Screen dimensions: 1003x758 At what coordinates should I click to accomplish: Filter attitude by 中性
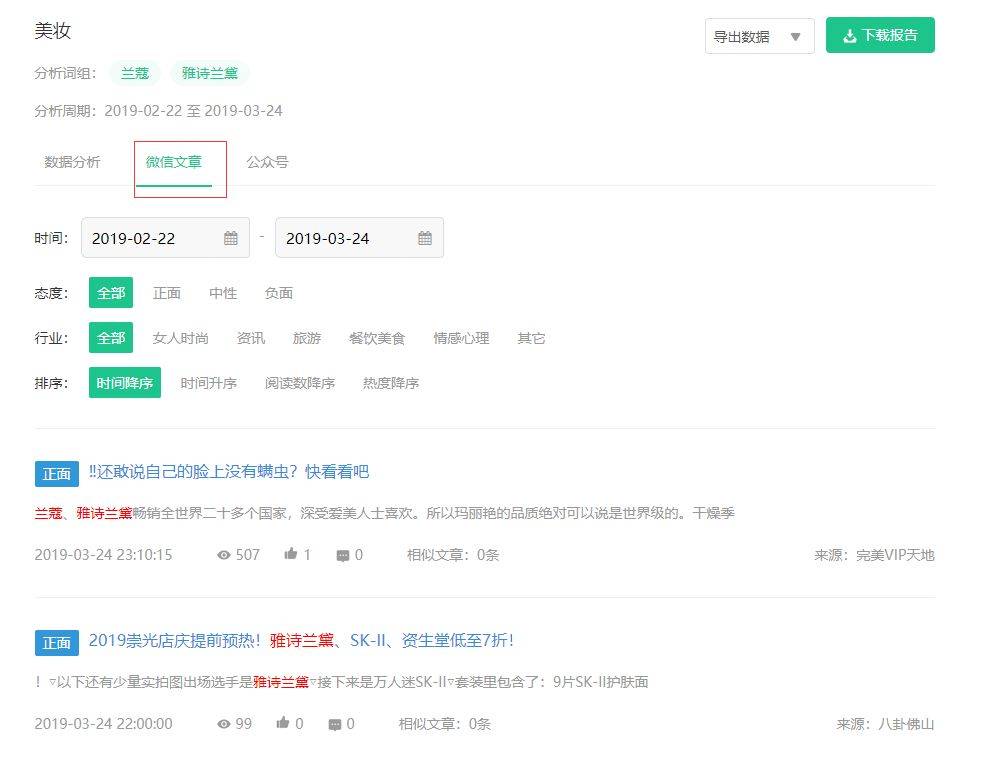click(223, 293)
